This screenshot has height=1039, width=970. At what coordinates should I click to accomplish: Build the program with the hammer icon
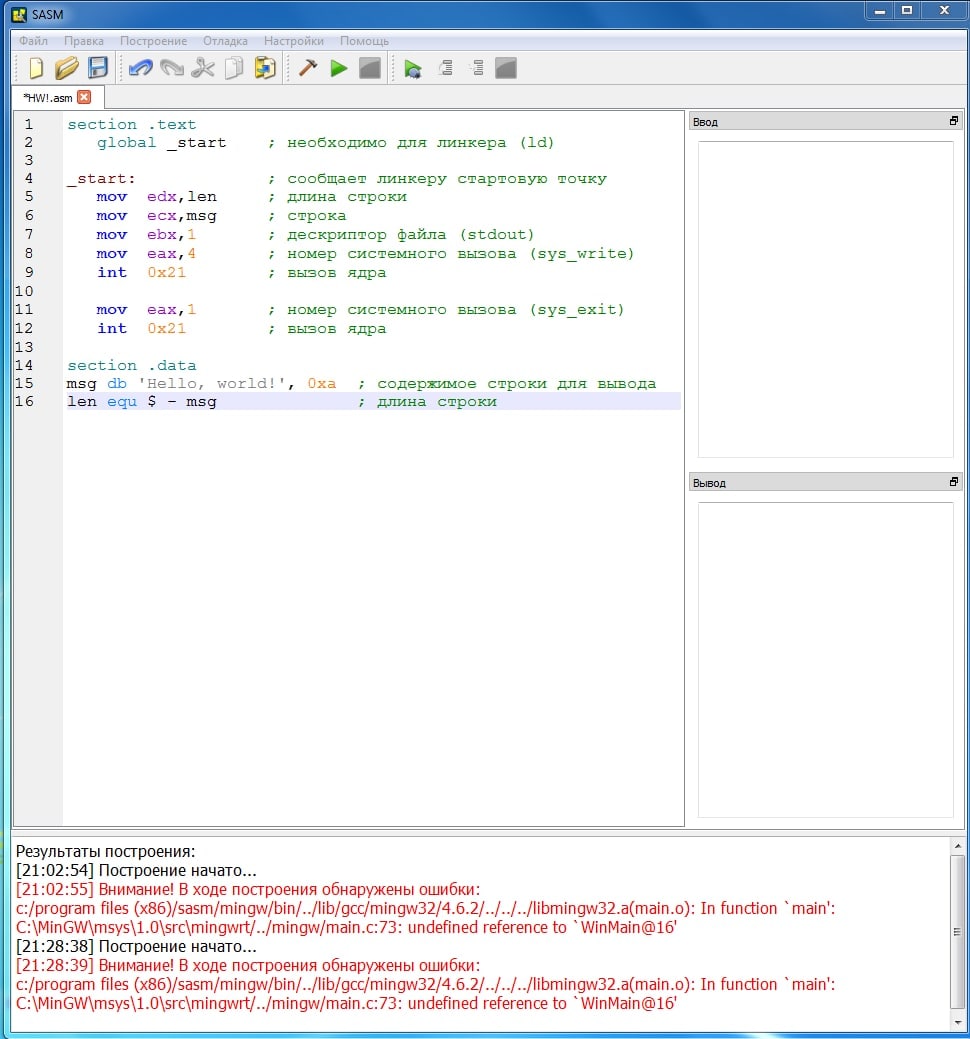(x=308, y=68)
